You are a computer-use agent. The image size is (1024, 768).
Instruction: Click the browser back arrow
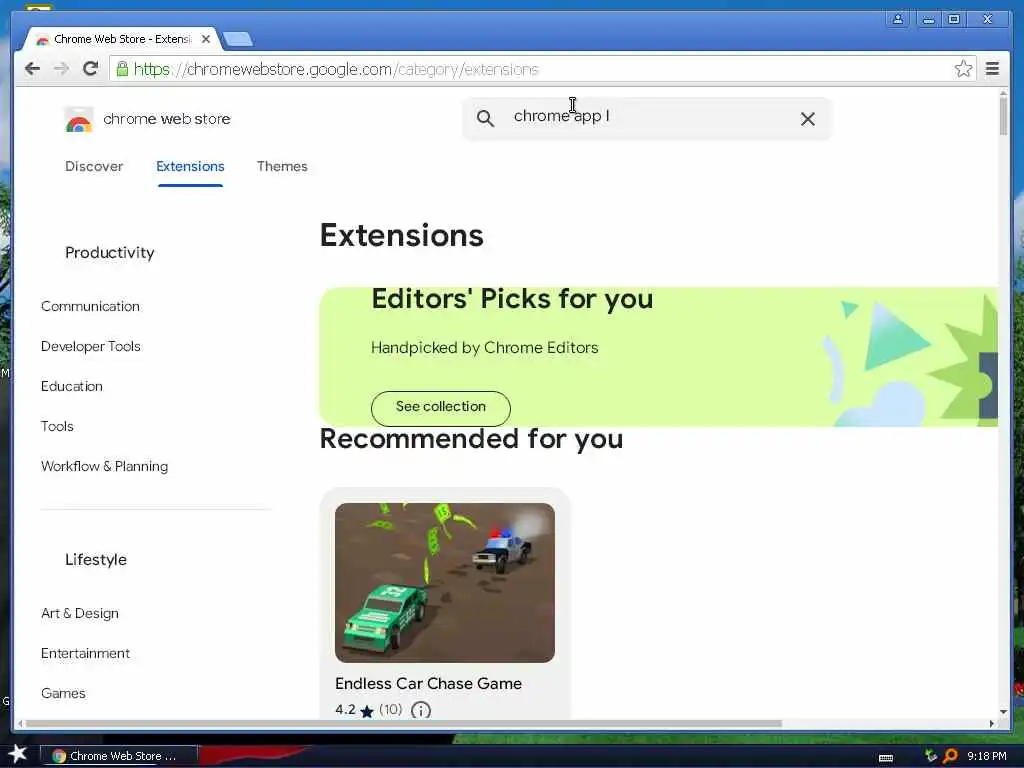pos(32,69)
